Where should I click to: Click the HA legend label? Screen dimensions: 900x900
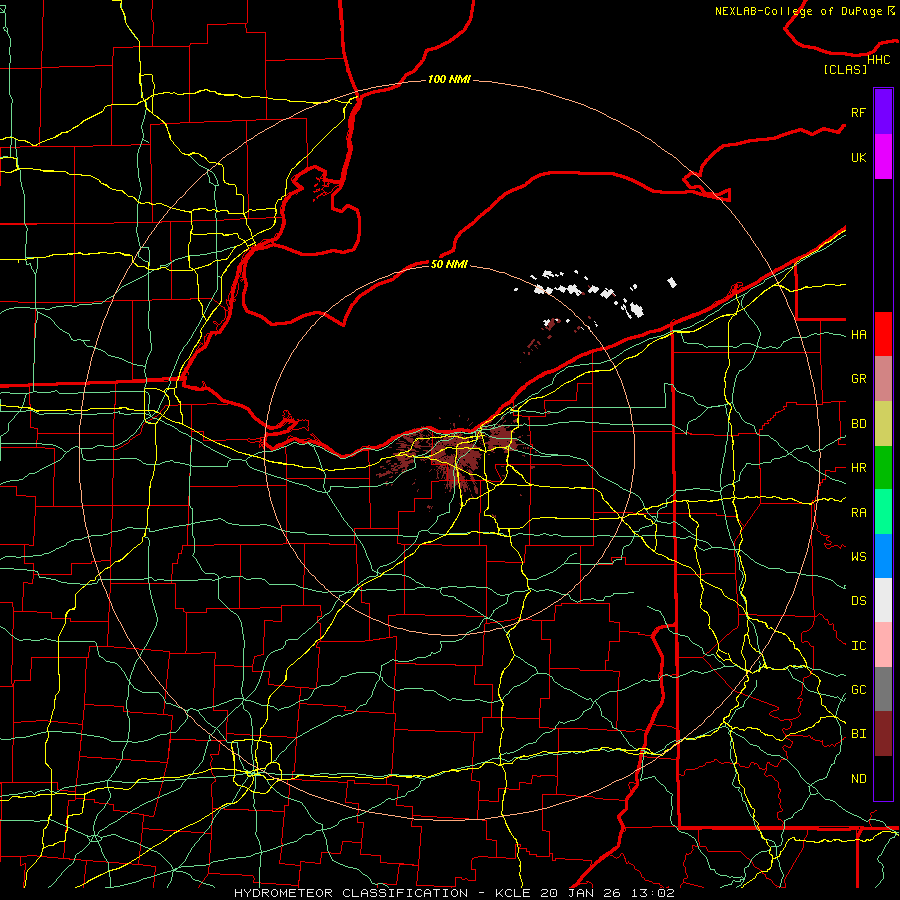pos(858,334)
